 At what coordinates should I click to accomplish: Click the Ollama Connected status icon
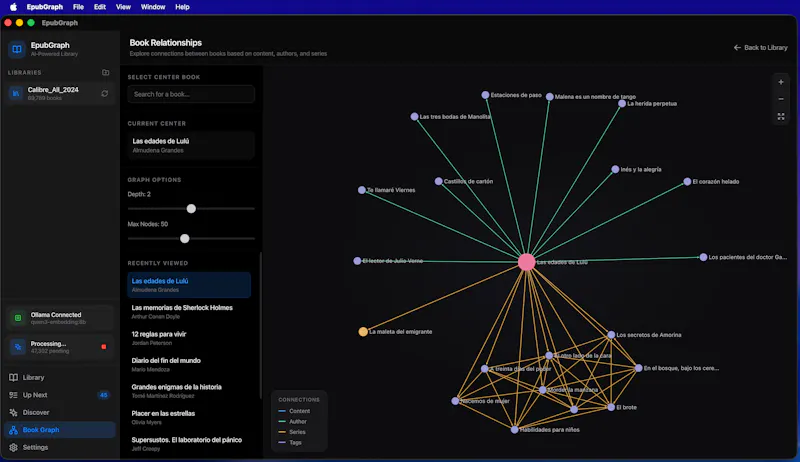click(18, 318)
